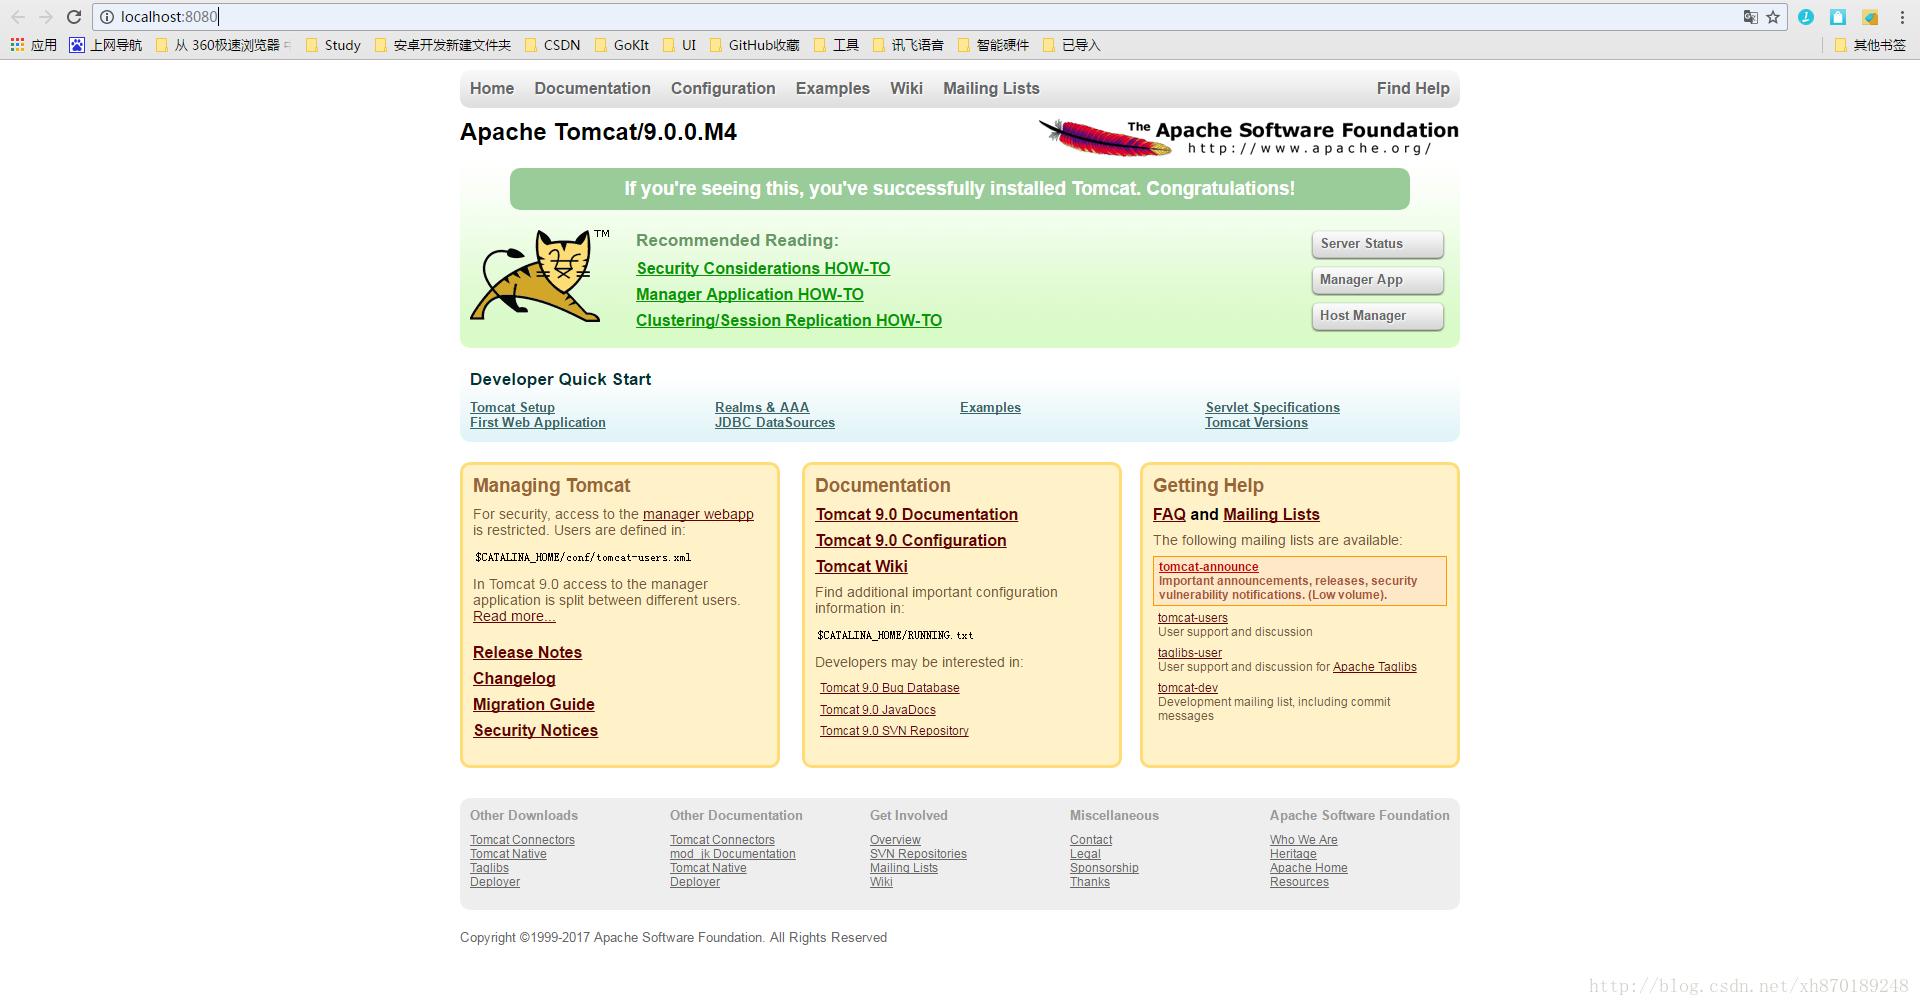1920x1006 pixels.
Task: Open the tomcat-users mailing list link
Action: [1192, 618]
